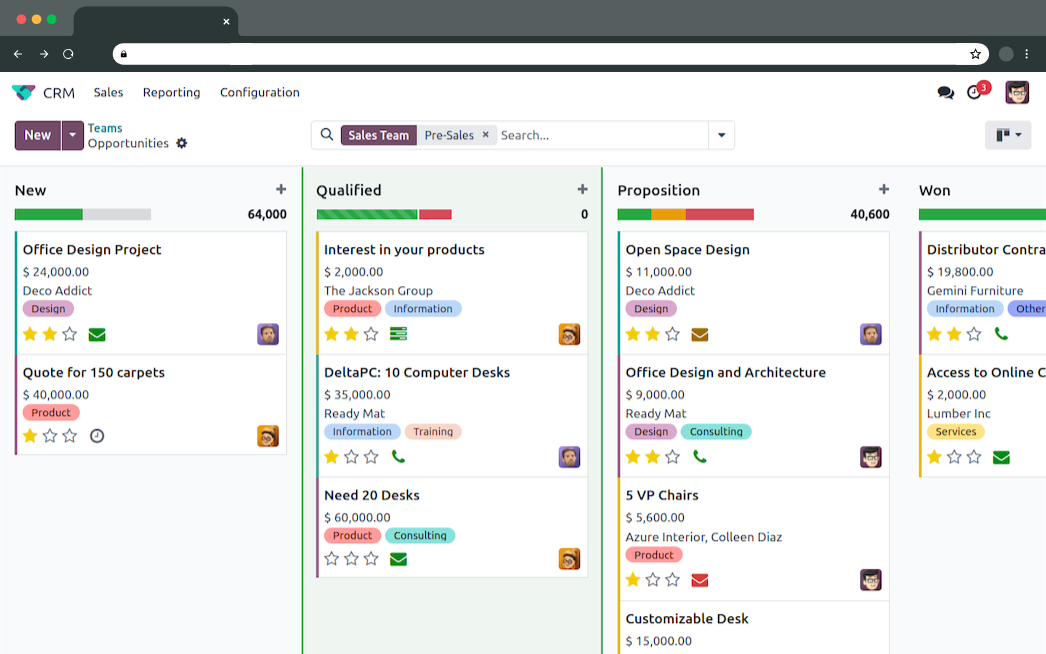This screenshot has height=654, width=1046.
Task: Click plus icon in Proposition column header
Action: [883, 190]
